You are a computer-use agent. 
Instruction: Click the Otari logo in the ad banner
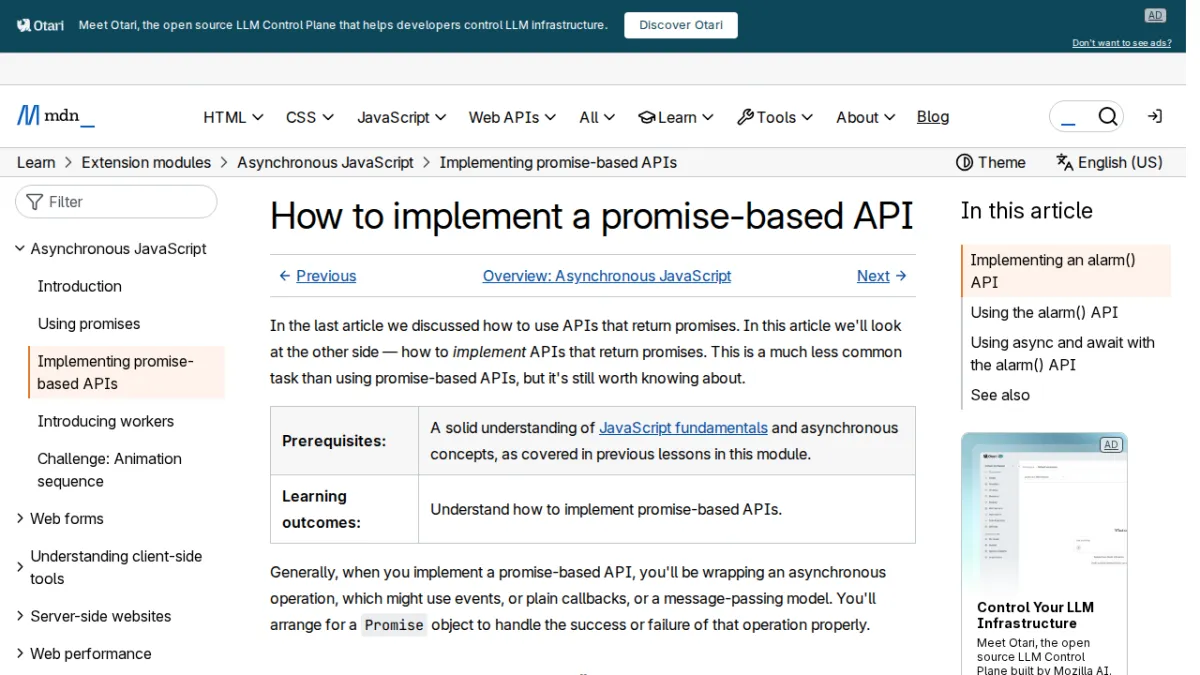[40, 25]
